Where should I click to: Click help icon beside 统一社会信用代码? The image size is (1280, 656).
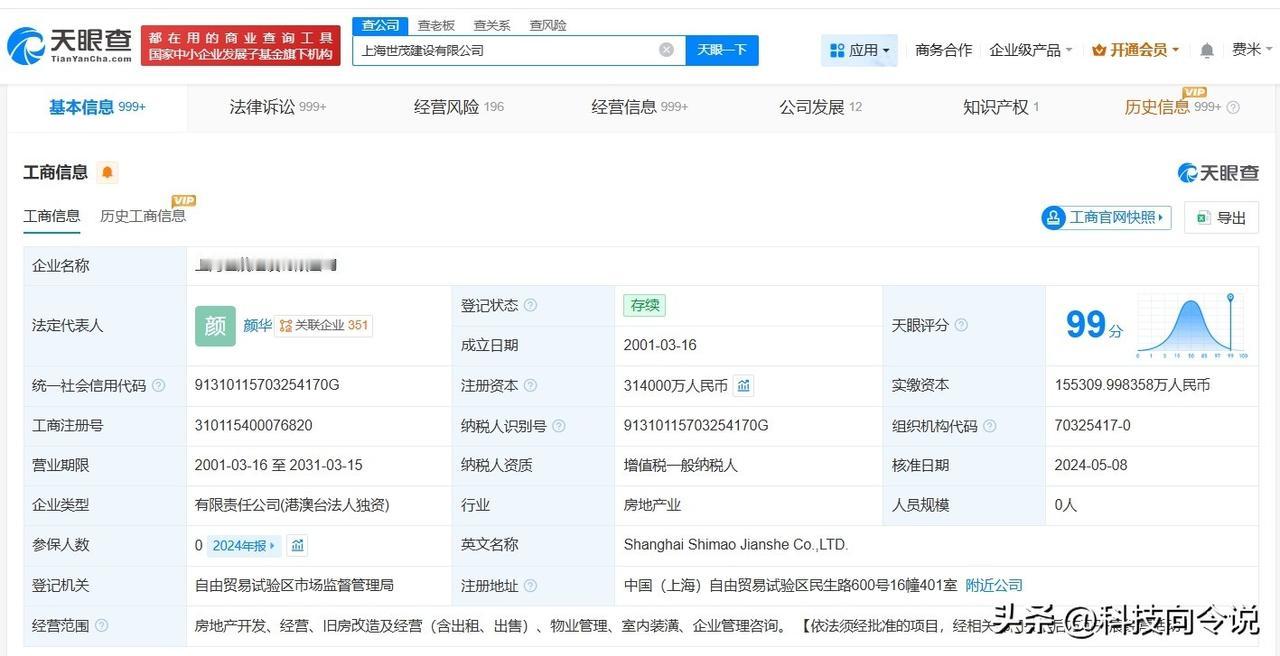(158, 386)
